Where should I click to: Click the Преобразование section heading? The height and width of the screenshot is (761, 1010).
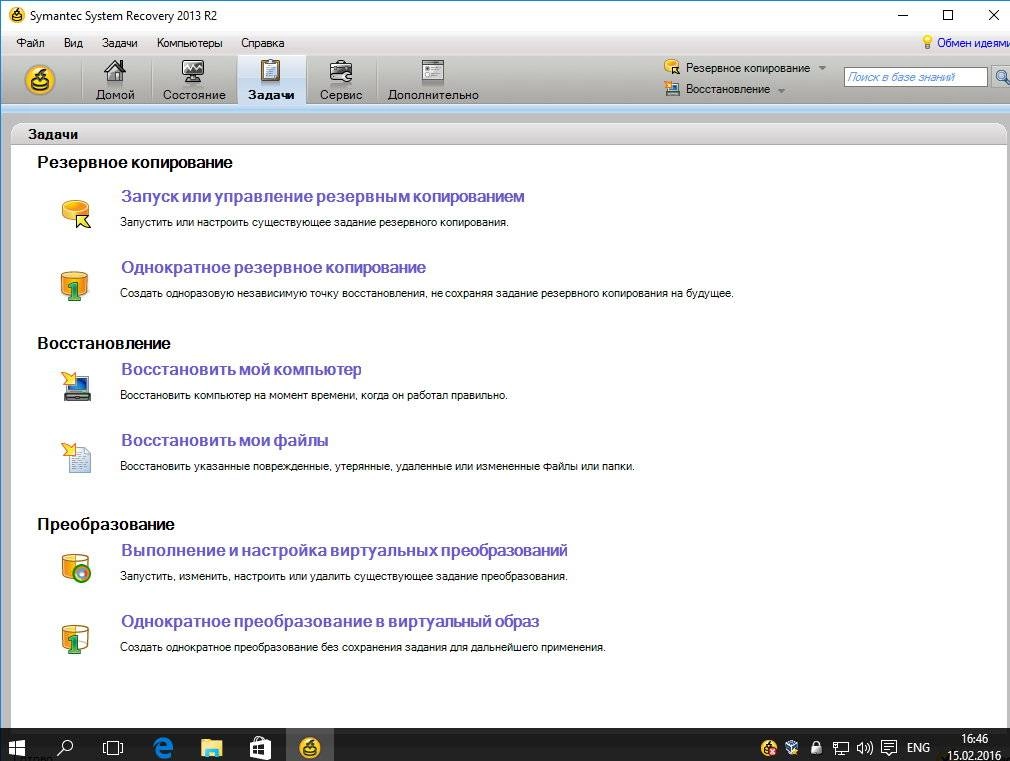[106, 525]
